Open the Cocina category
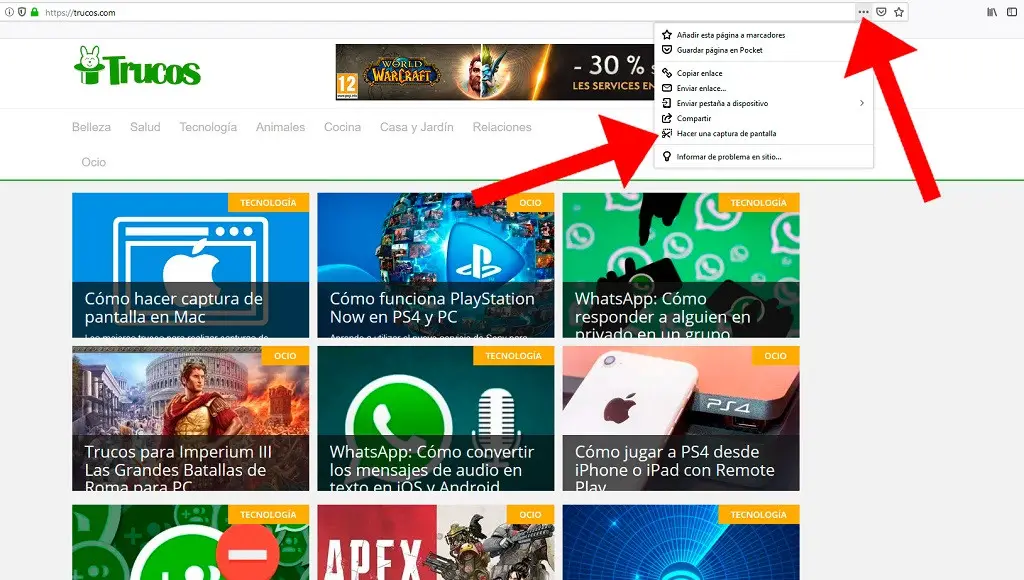 click(342, 127)
